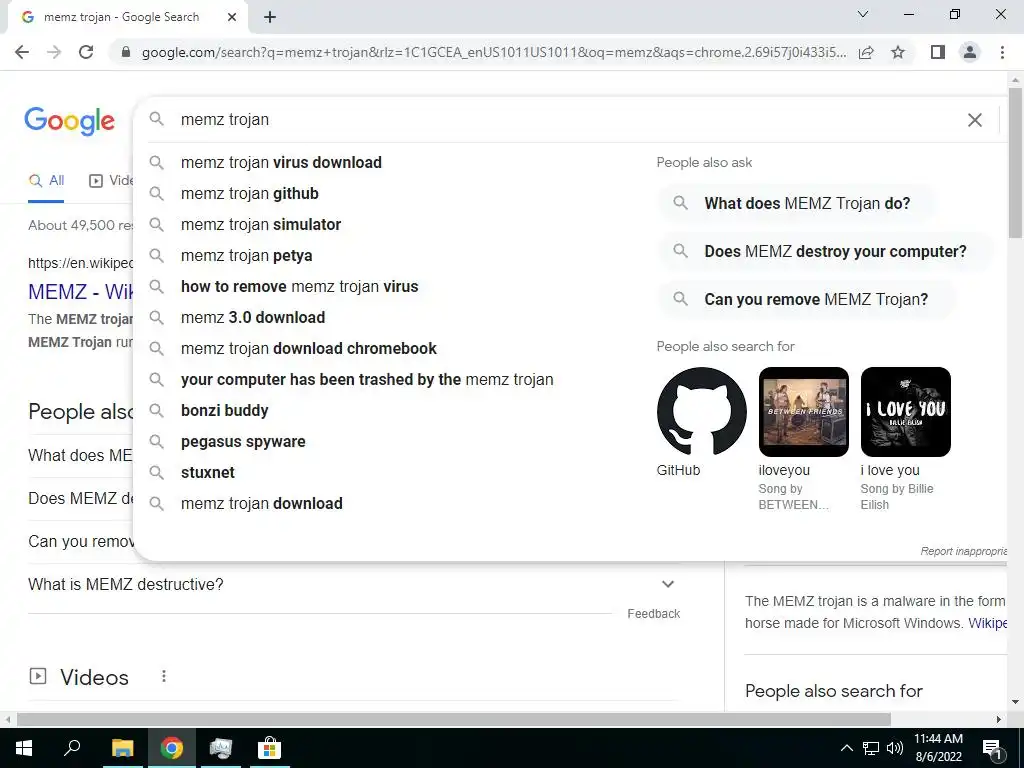Click the Chrome taskbar icon
This screenshot has width=1024, height=768.
click(172, 748)
